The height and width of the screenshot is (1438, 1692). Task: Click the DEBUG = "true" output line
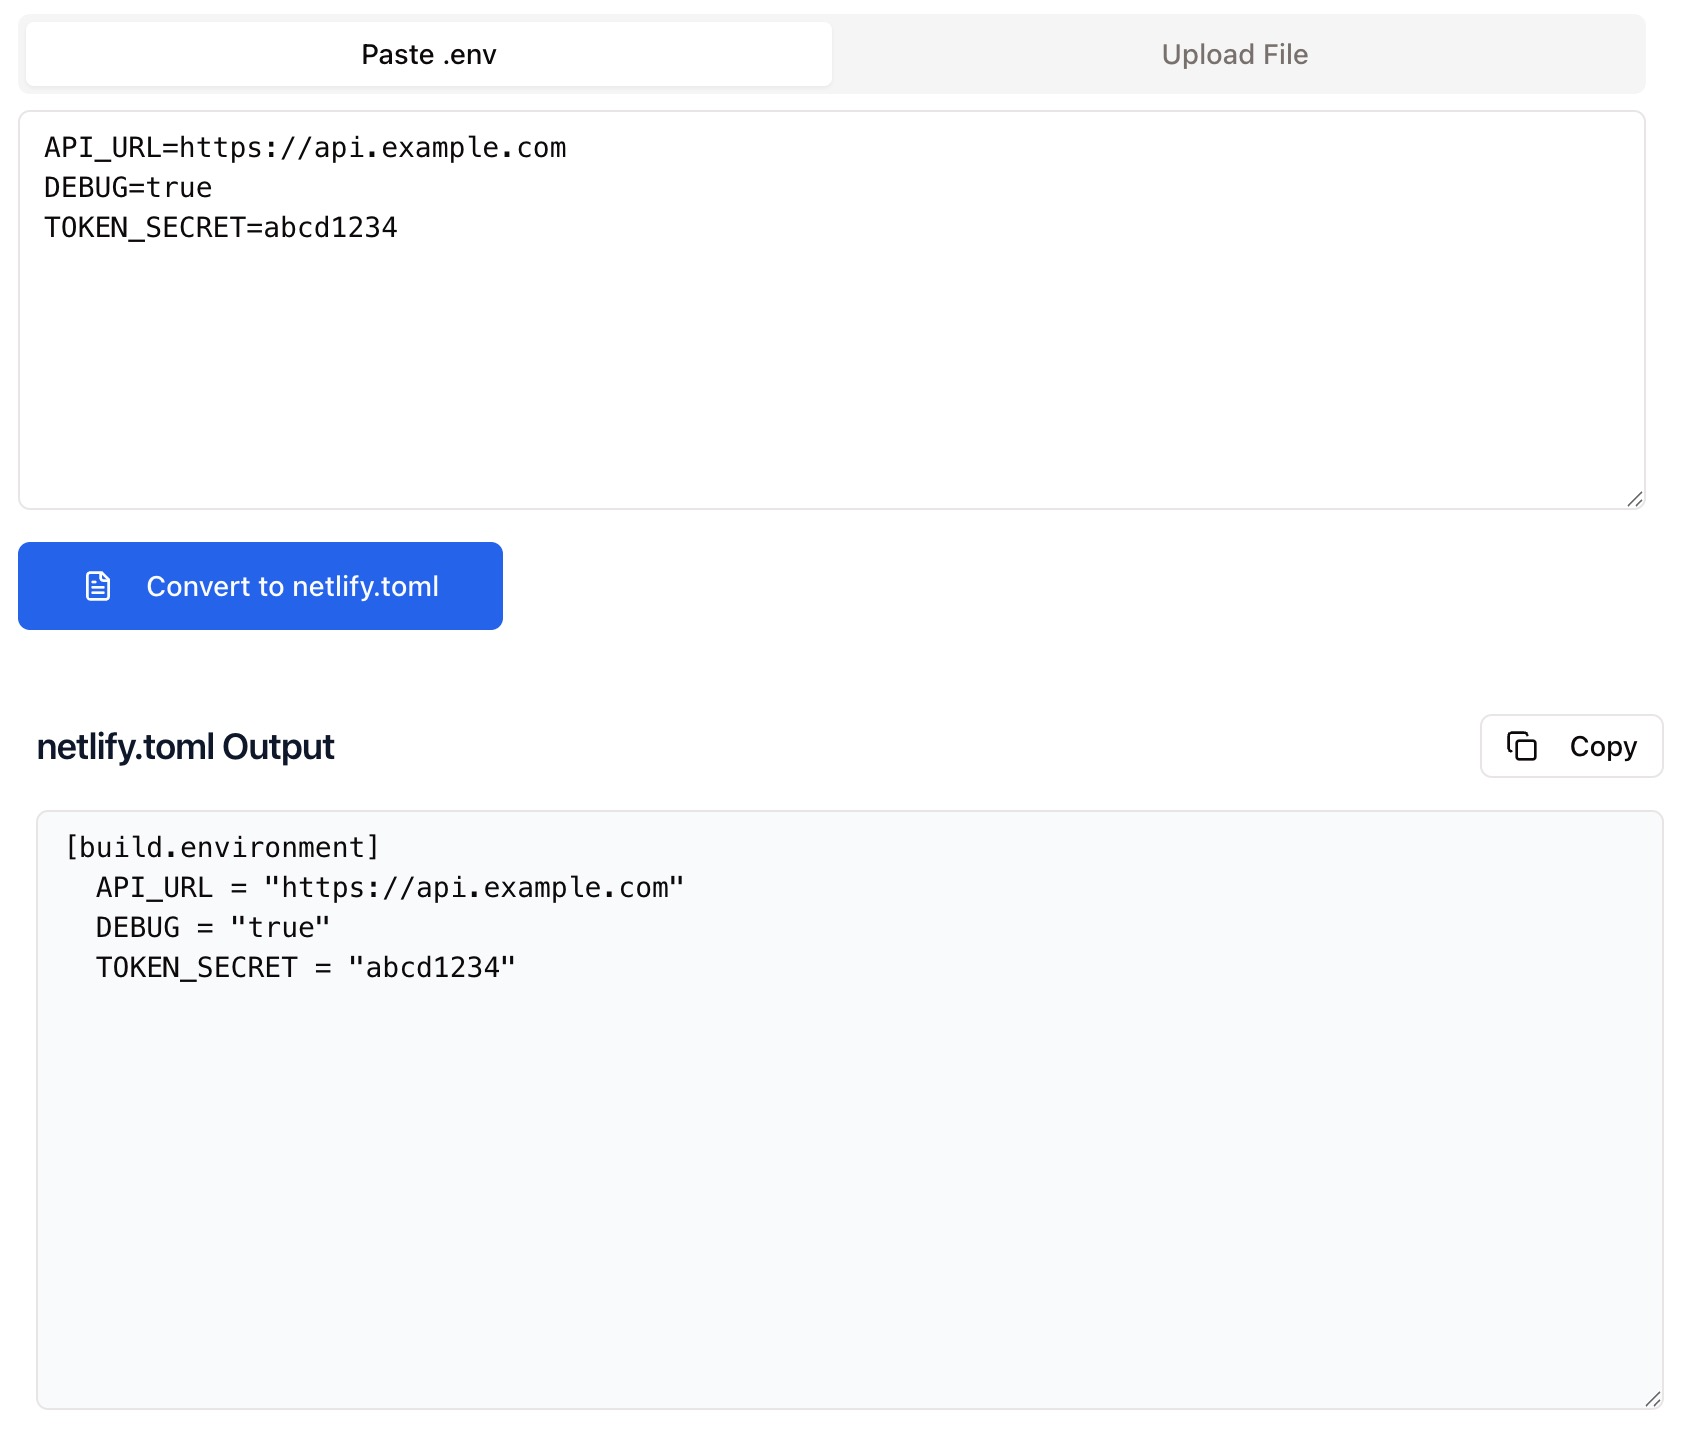pyautogui.click(x=212, y=928)
